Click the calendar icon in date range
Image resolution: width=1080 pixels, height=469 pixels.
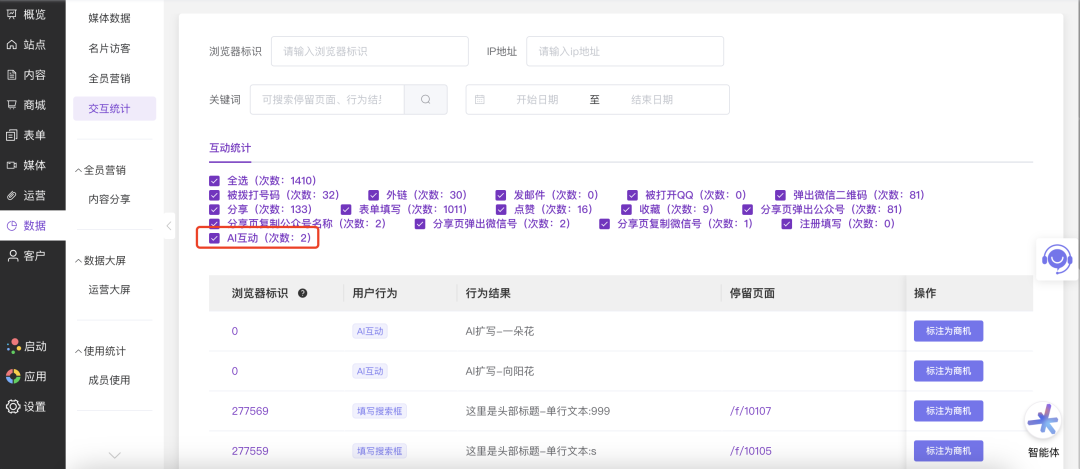click(480, 100)
